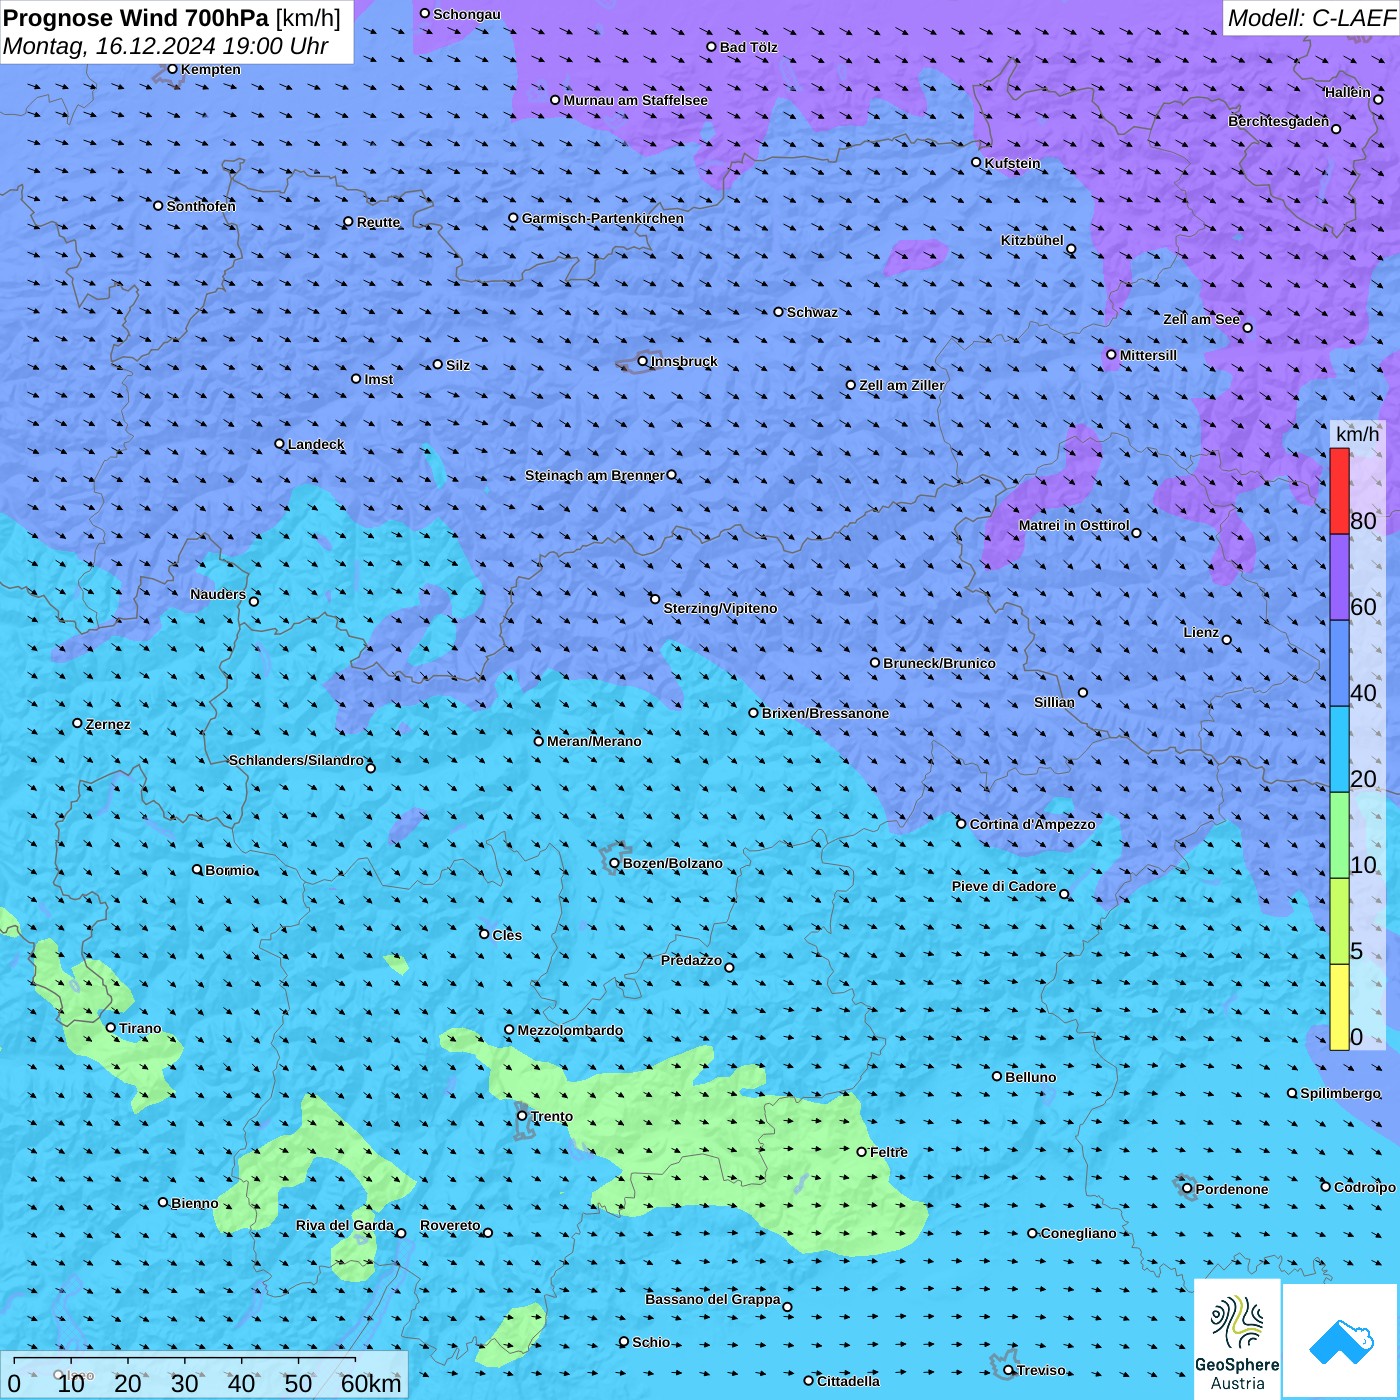Click the 'Sterzing/Vipiteno' label

(720, 608)
